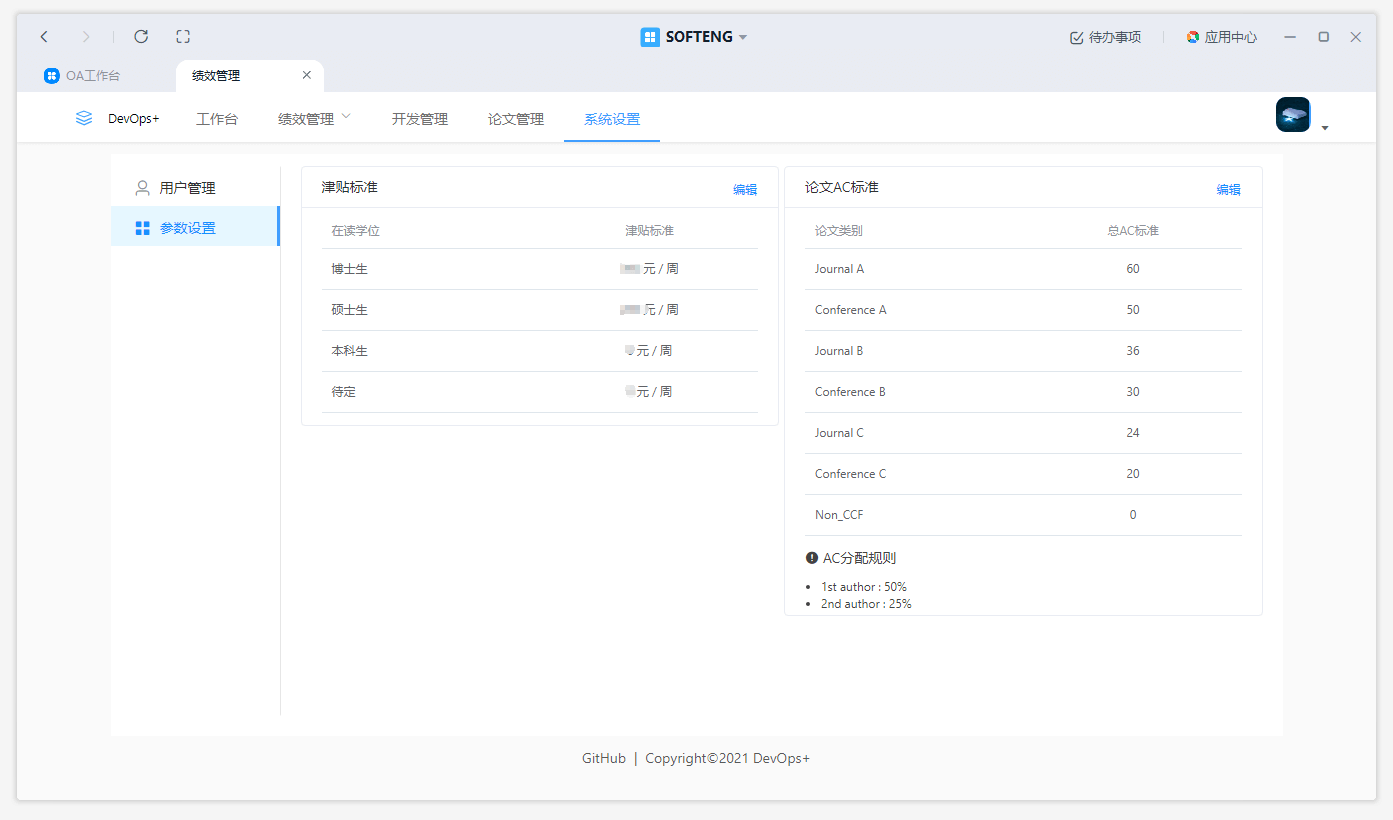The width and height of the screenshot is (1393, 820).
Task: Click the user avatar thumbnail
Action: coord(1293,115)
